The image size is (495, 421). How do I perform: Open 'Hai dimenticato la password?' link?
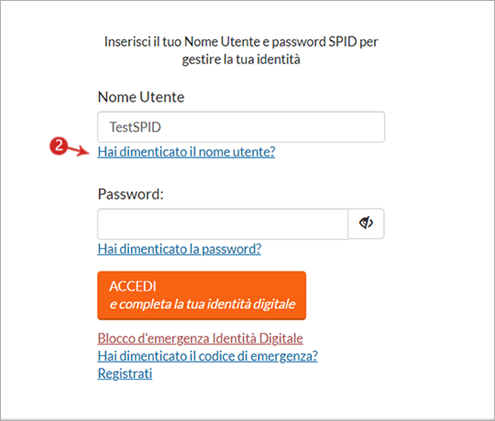[179, 249]
